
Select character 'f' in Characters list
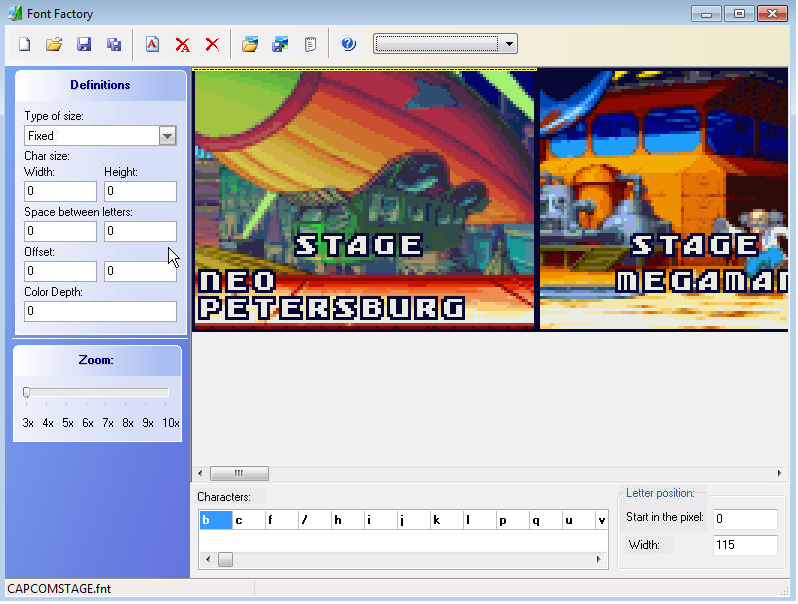[282, 520]
